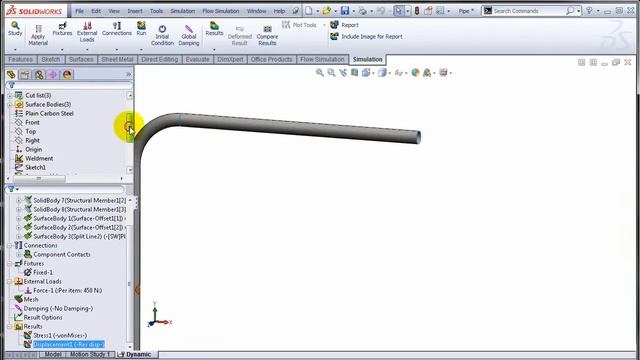640x360 pixels.
Task: Click the Search Commands field
Action: pos(529,11)
